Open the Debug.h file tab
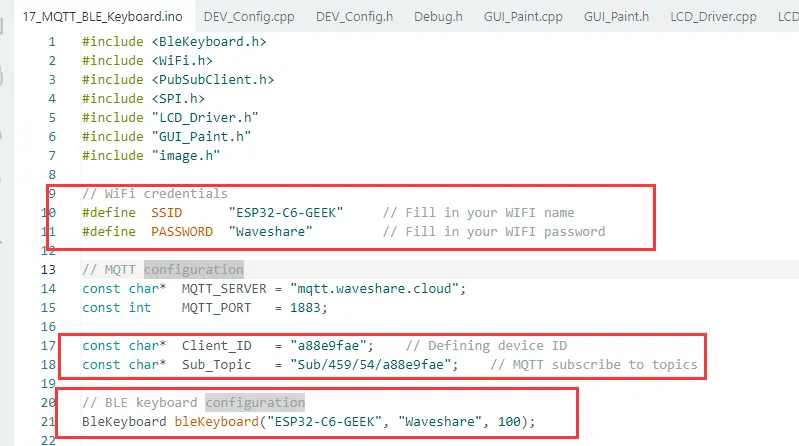This screenshot has height=446, width=799. tap(438, 16)
